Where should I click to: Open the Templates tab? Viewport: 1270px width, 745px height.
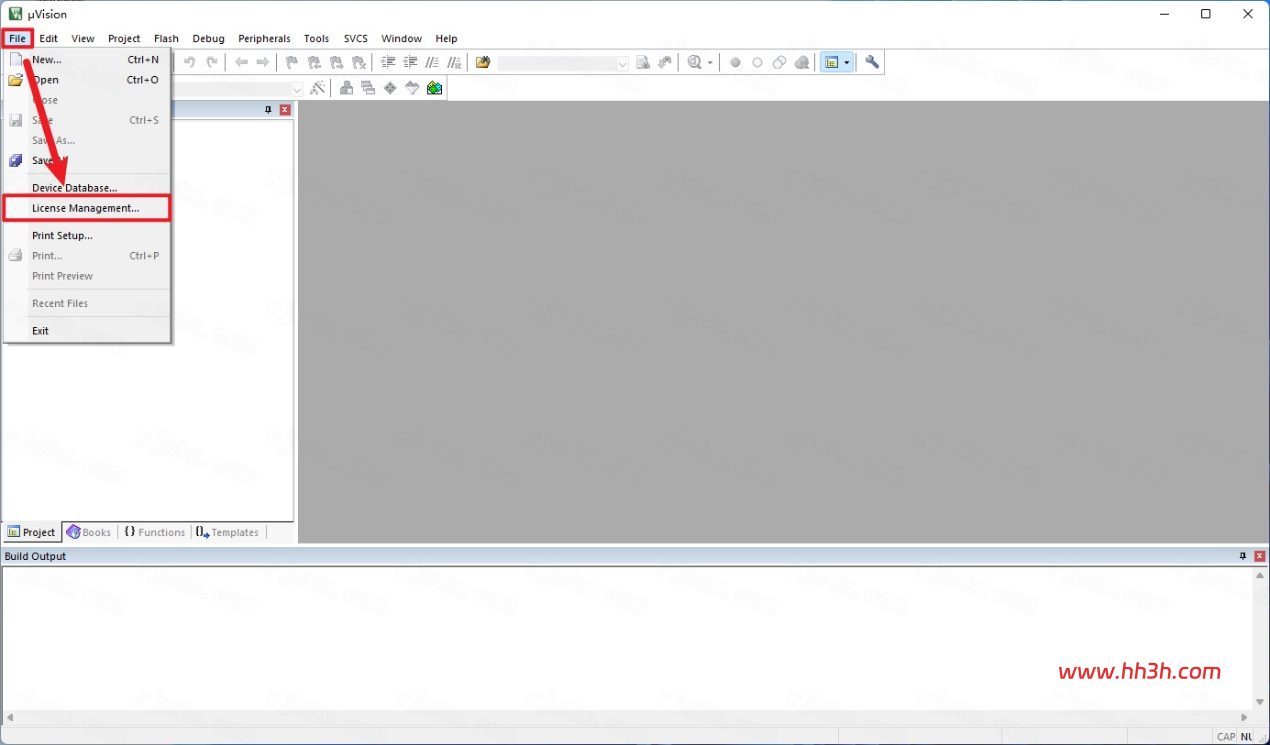pos(227,532)
